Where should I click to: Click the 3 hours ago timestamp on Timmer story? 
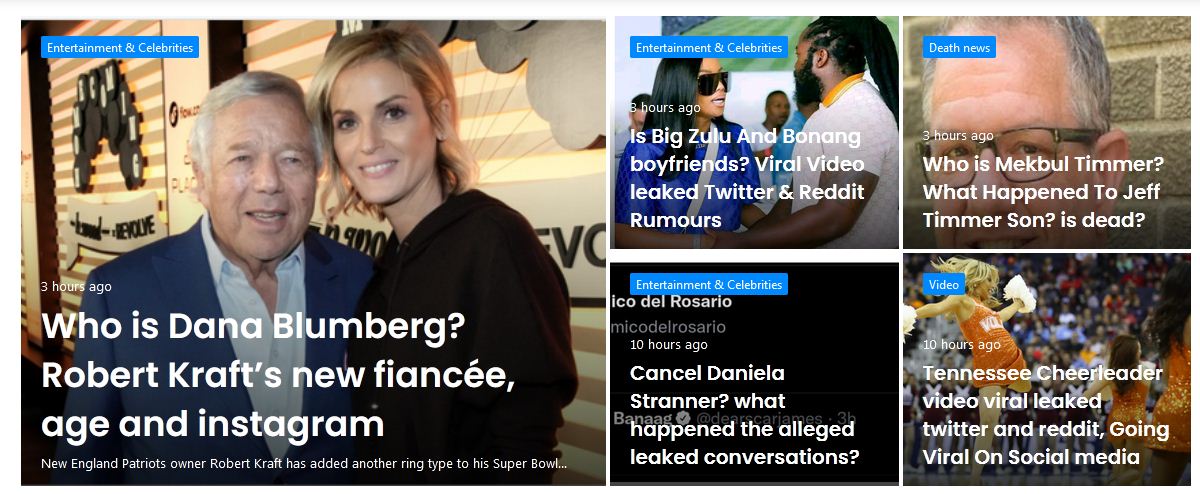tap(958, 135)
